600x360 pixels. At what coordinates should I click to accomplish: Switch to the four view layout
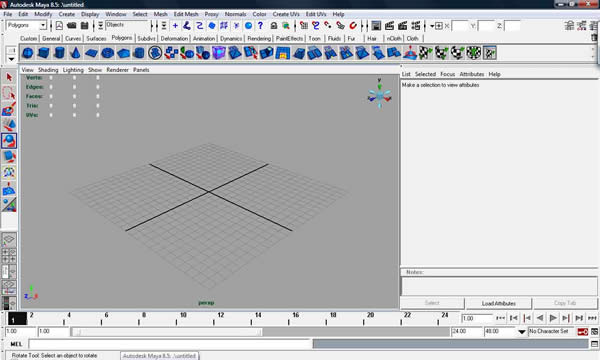coord(9,255)
